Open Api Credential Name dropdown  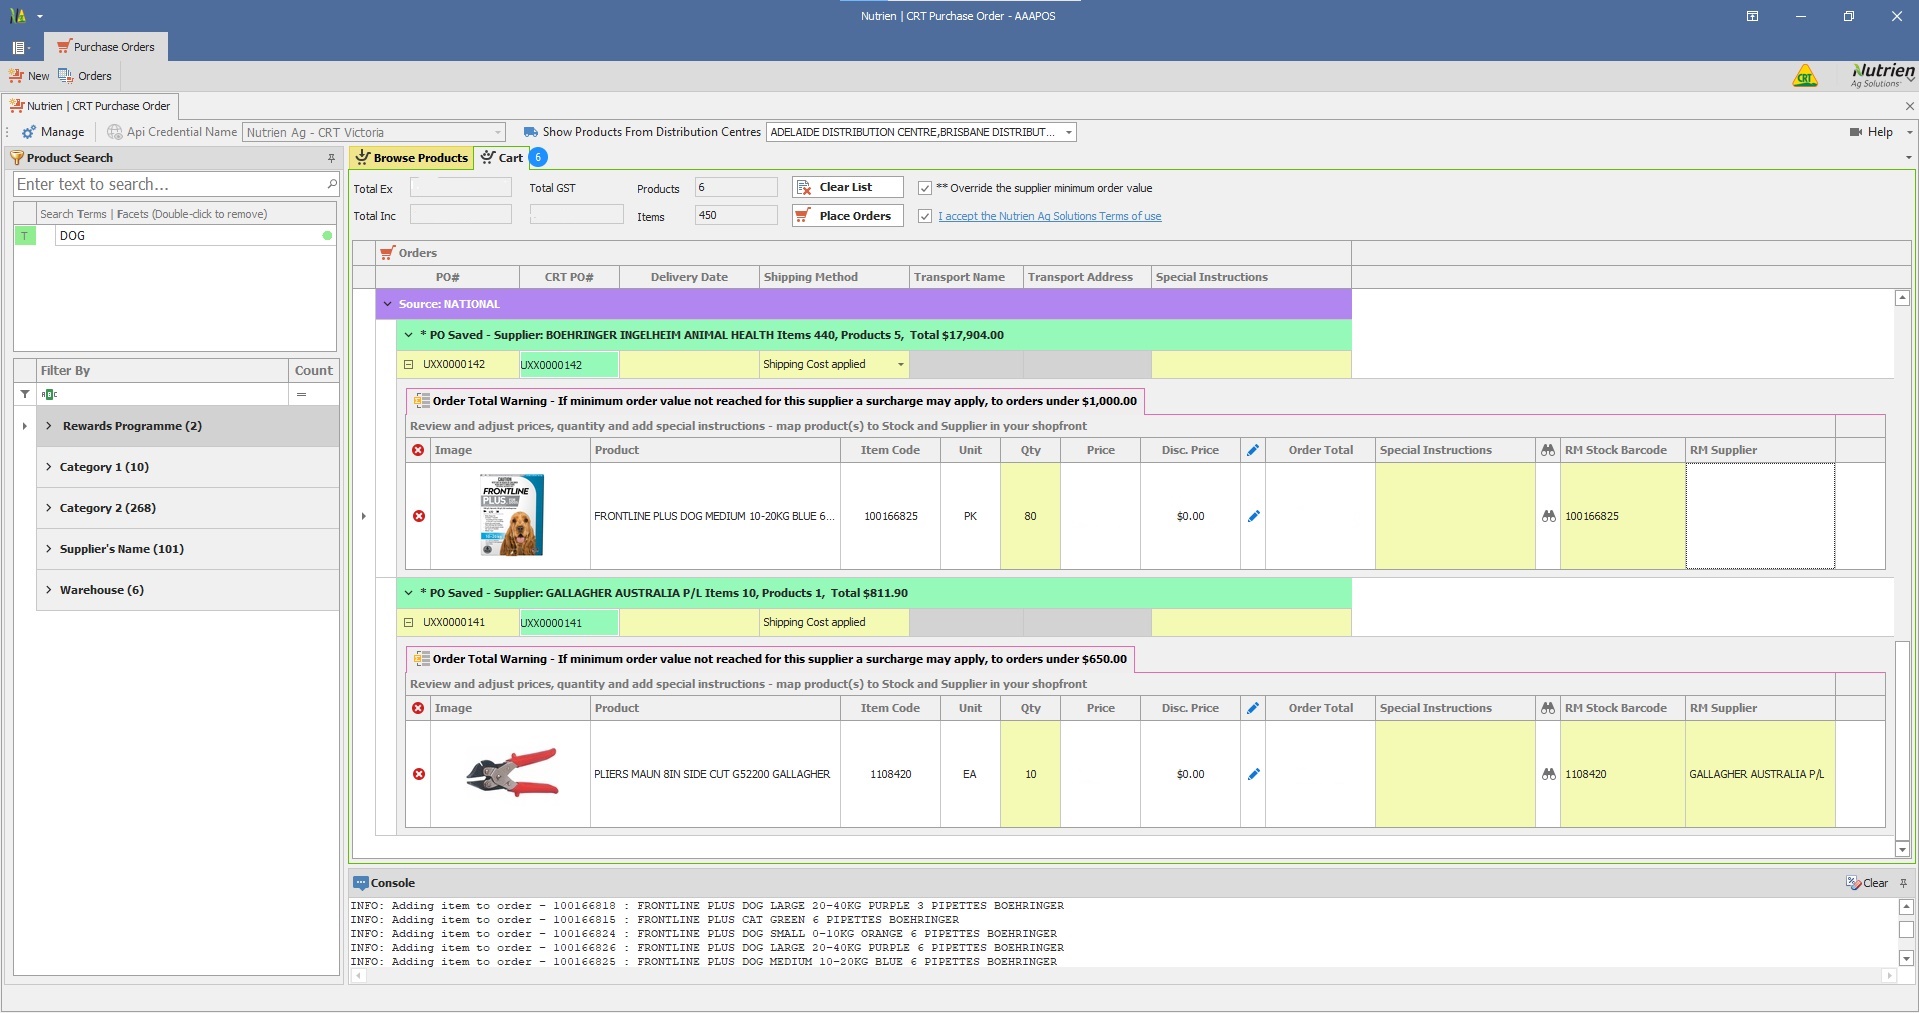497,132
